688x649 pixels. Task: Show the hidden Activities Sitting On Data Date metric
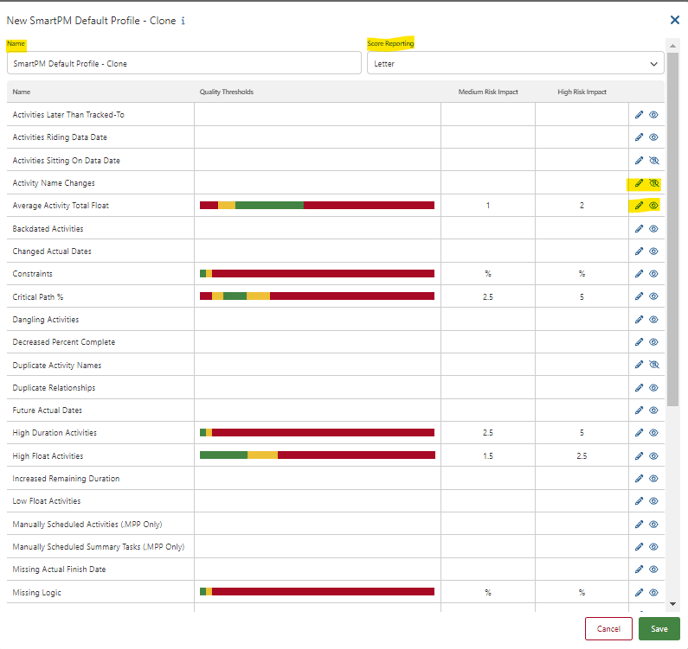pyautogui.click(x=654, y=160)
